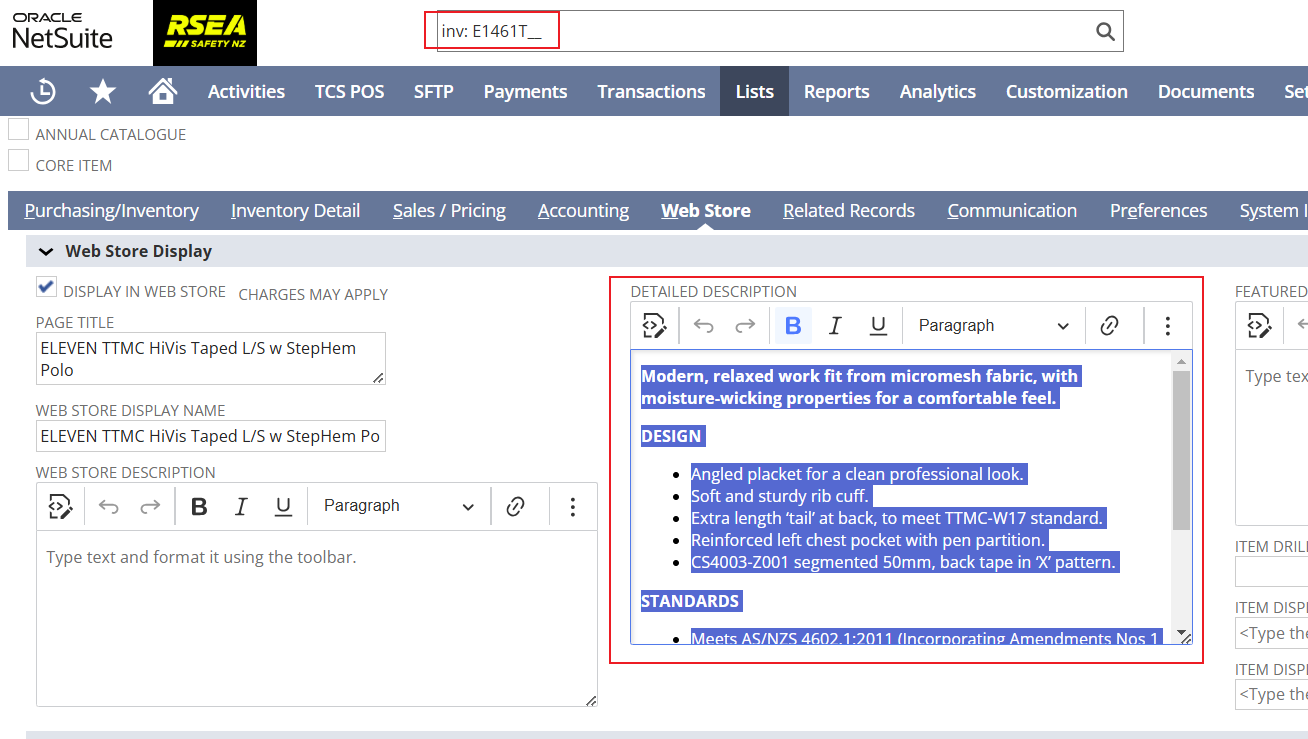Click the Page Title text field

click(210, 358)
